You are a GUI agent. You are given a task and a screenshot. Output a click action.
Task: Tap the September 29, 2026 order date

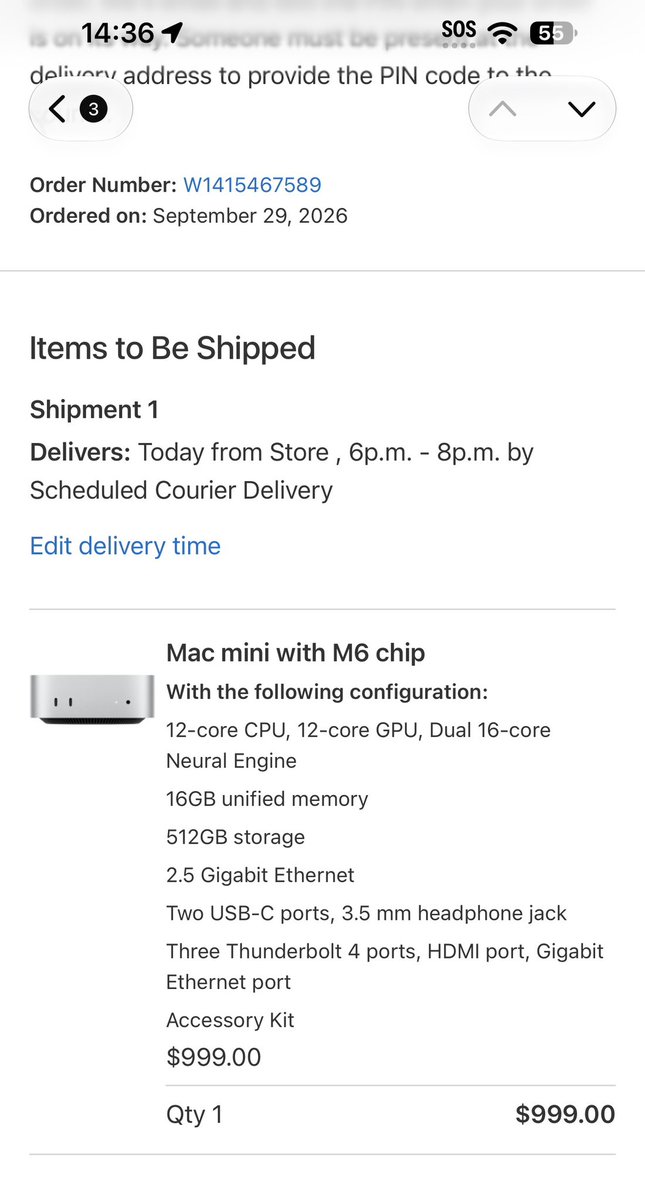point(250,216)
